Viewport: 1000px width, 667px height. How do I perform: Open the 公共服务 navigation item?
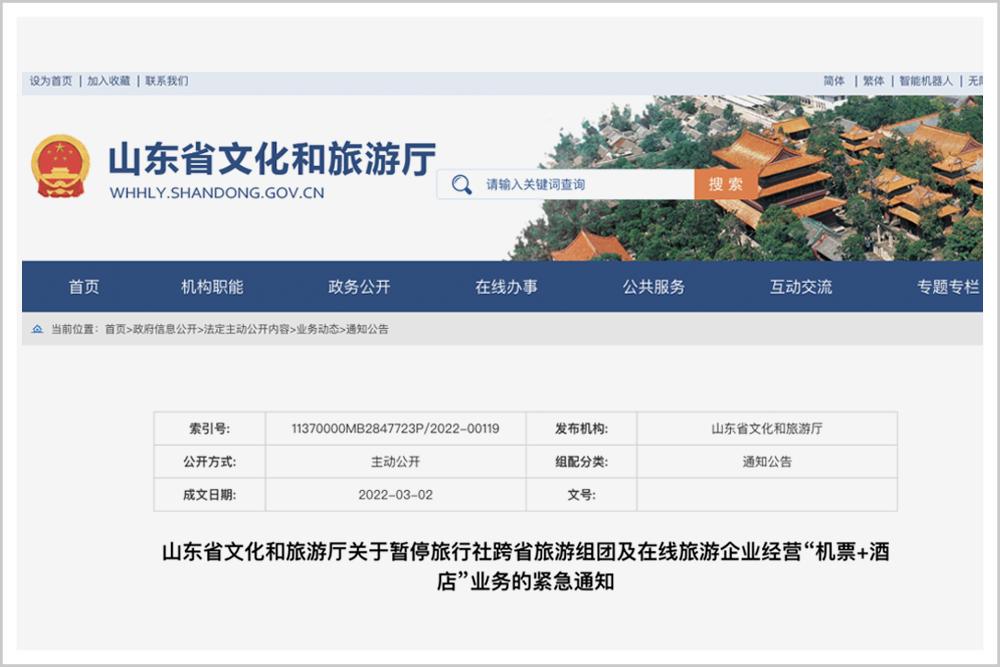pos(654,287)
